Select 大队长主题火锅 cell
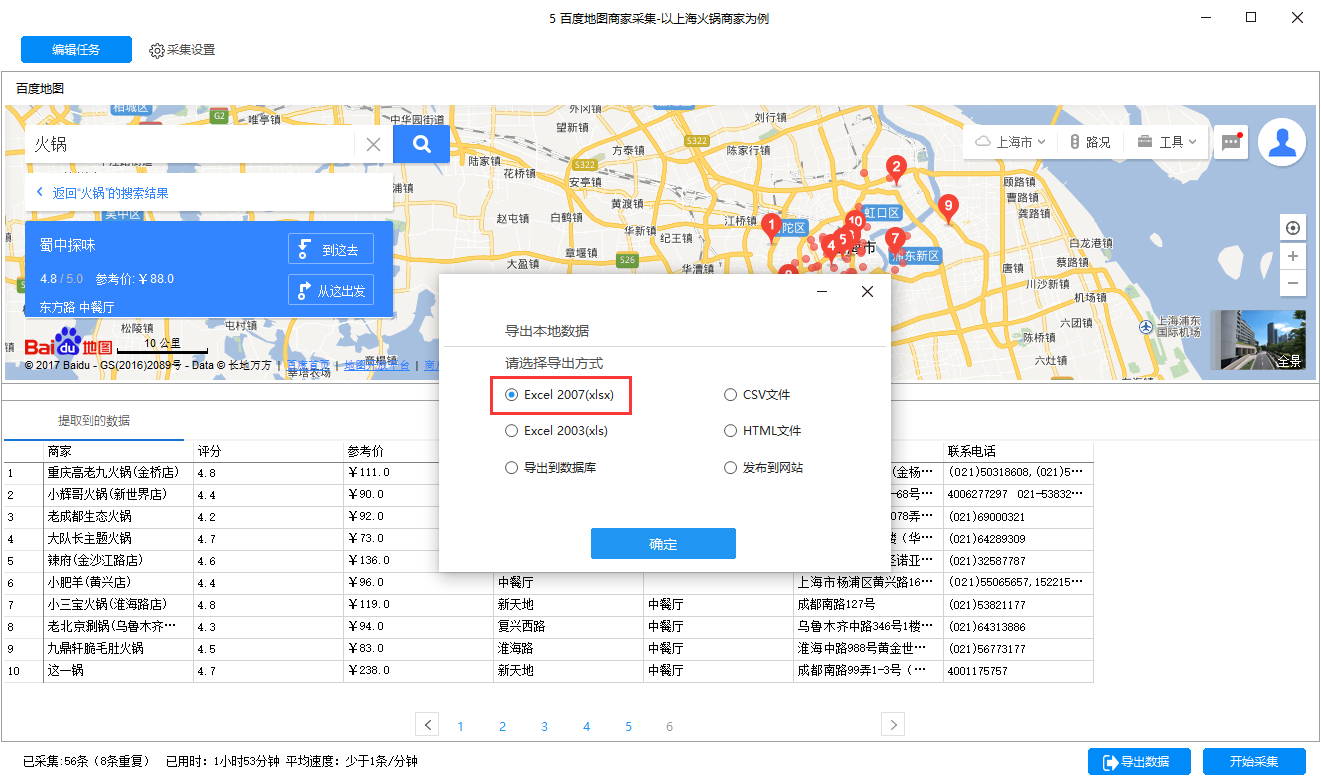 119,538
